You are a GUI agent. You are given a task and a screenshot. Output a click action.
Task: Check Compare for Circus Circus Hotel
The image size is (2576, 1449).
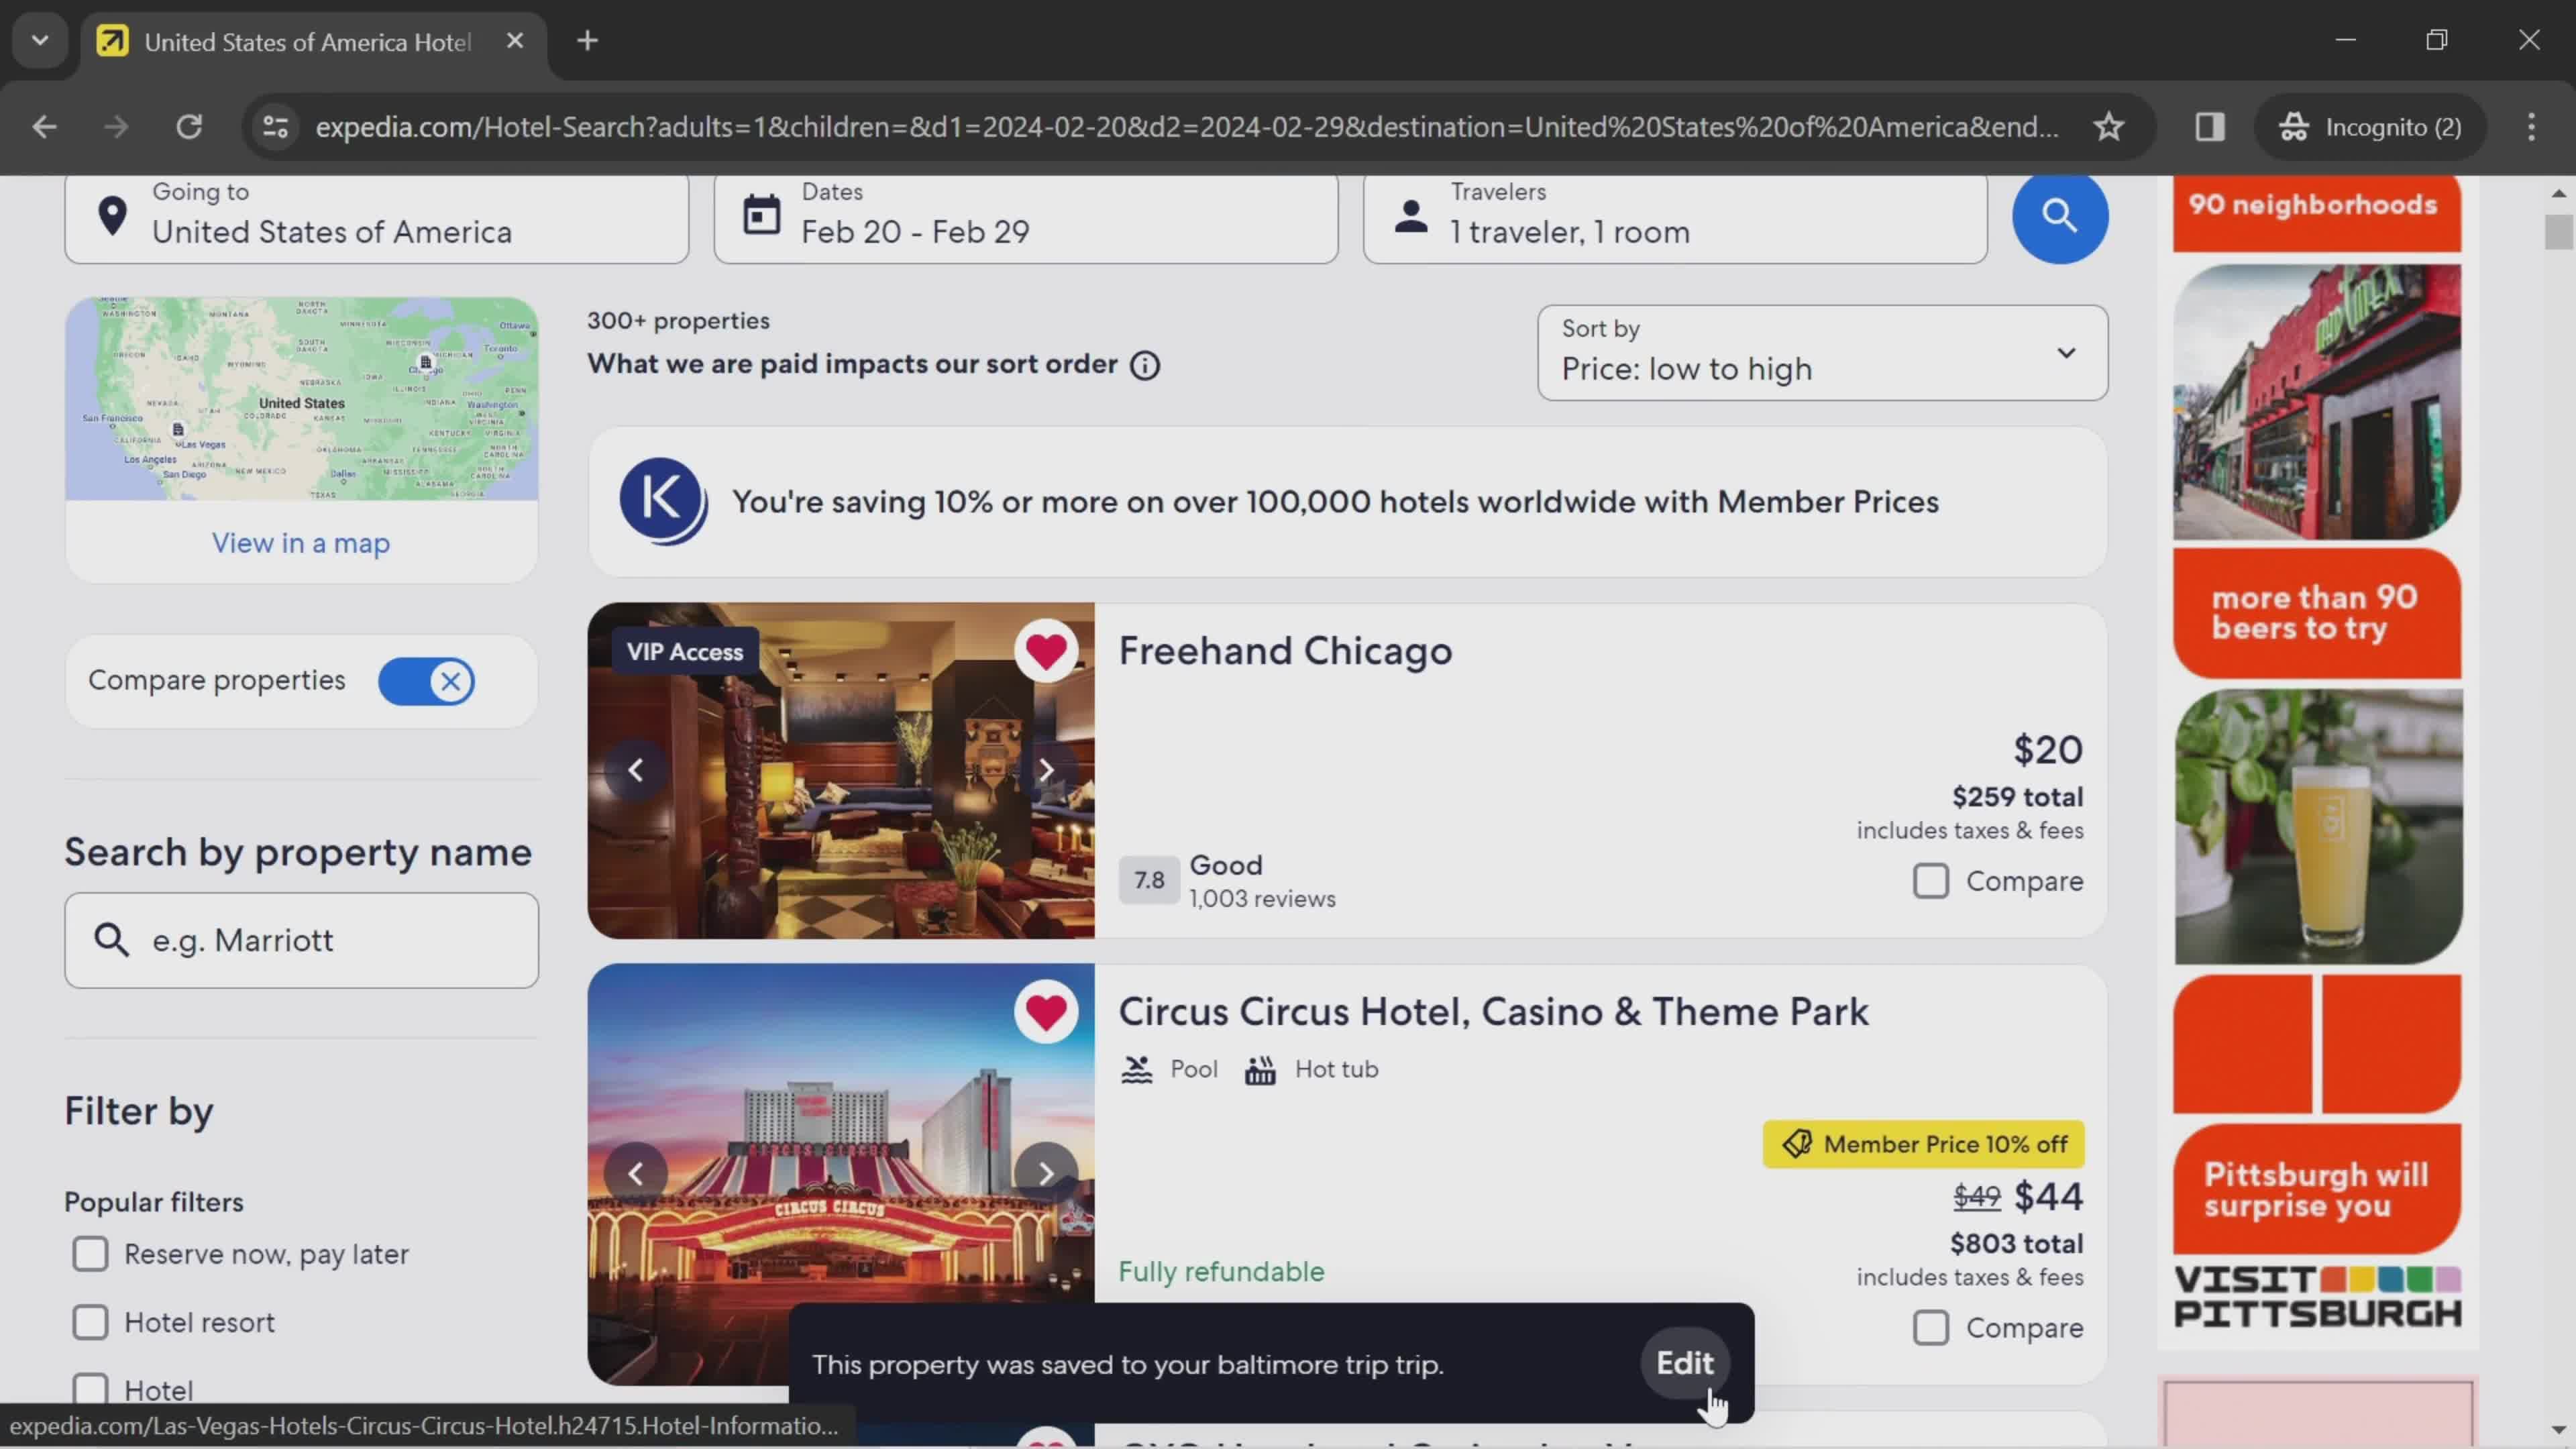click(x=1931, y=1328)
